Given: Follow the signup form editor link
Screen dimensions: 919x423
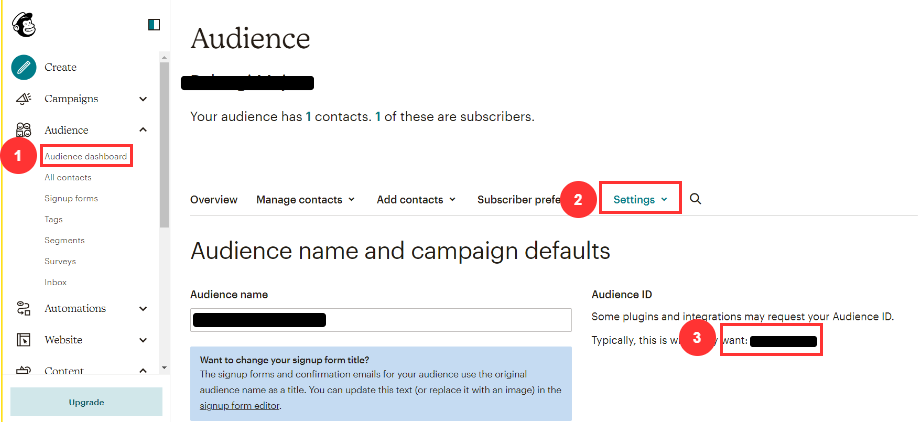Looking at the screenshot, I should pos(239,405).
